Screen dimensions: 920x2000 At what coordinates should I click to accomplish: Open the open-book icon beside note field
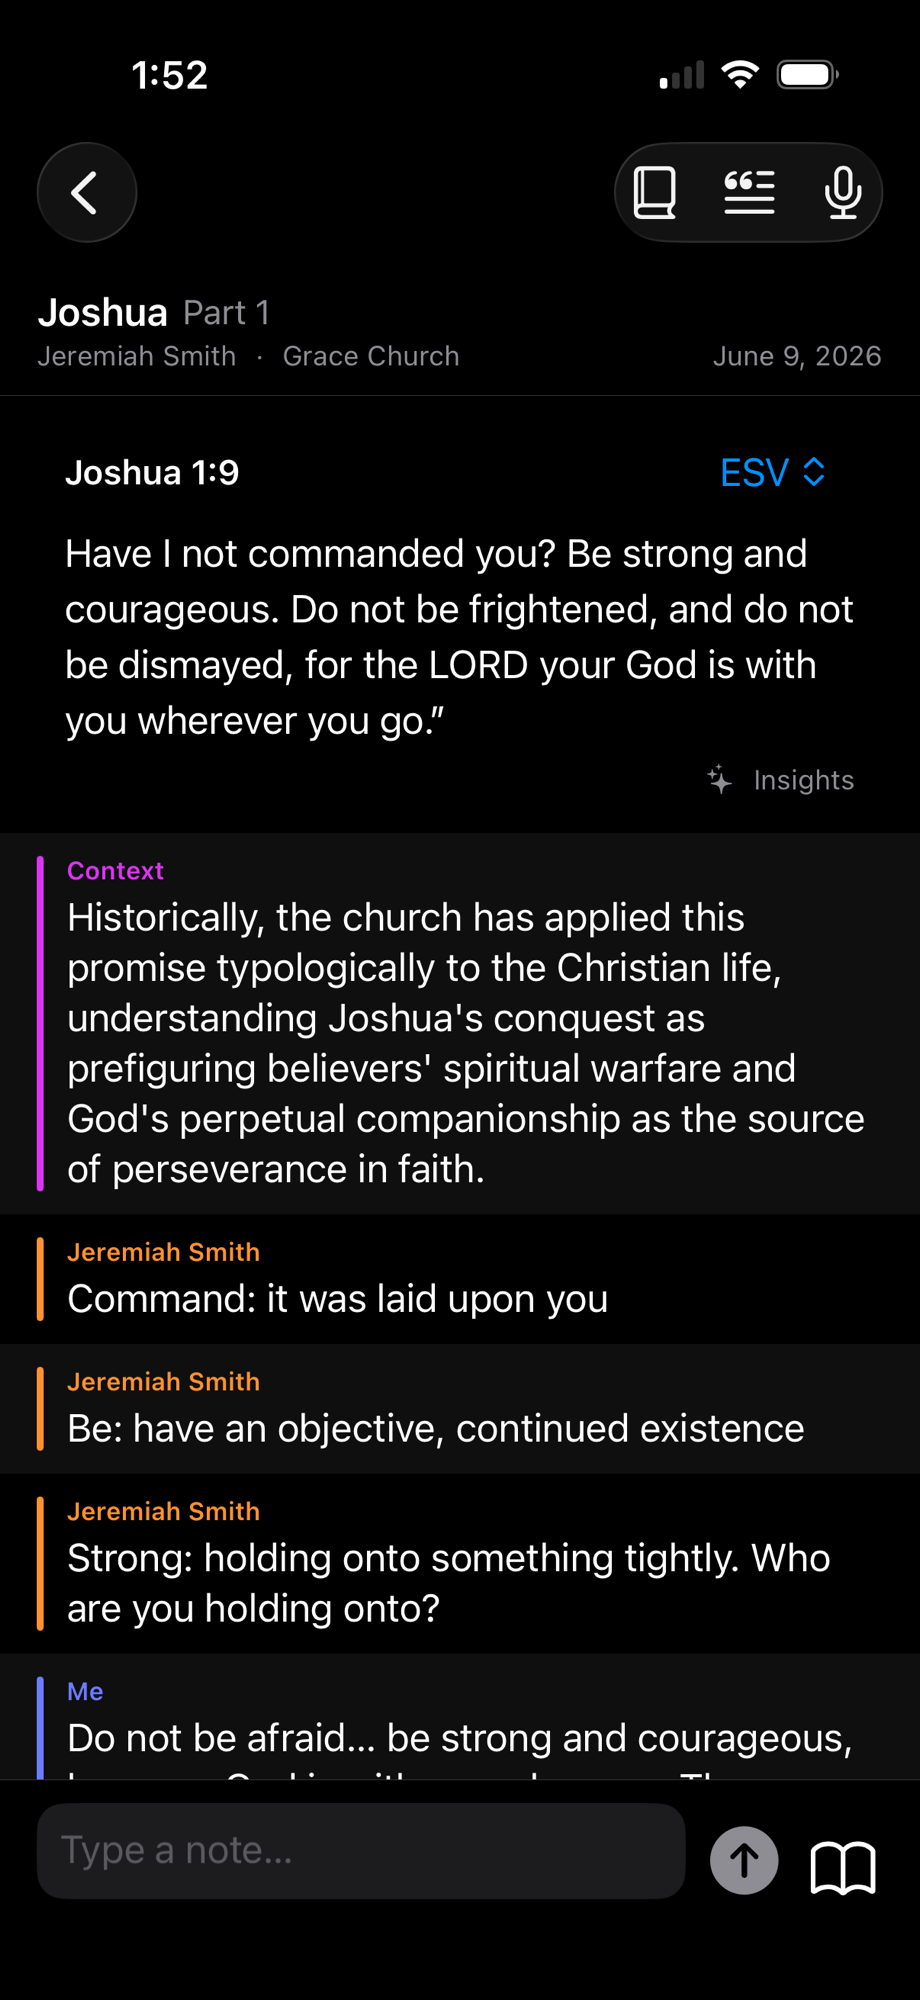[x=843, y=1867]
